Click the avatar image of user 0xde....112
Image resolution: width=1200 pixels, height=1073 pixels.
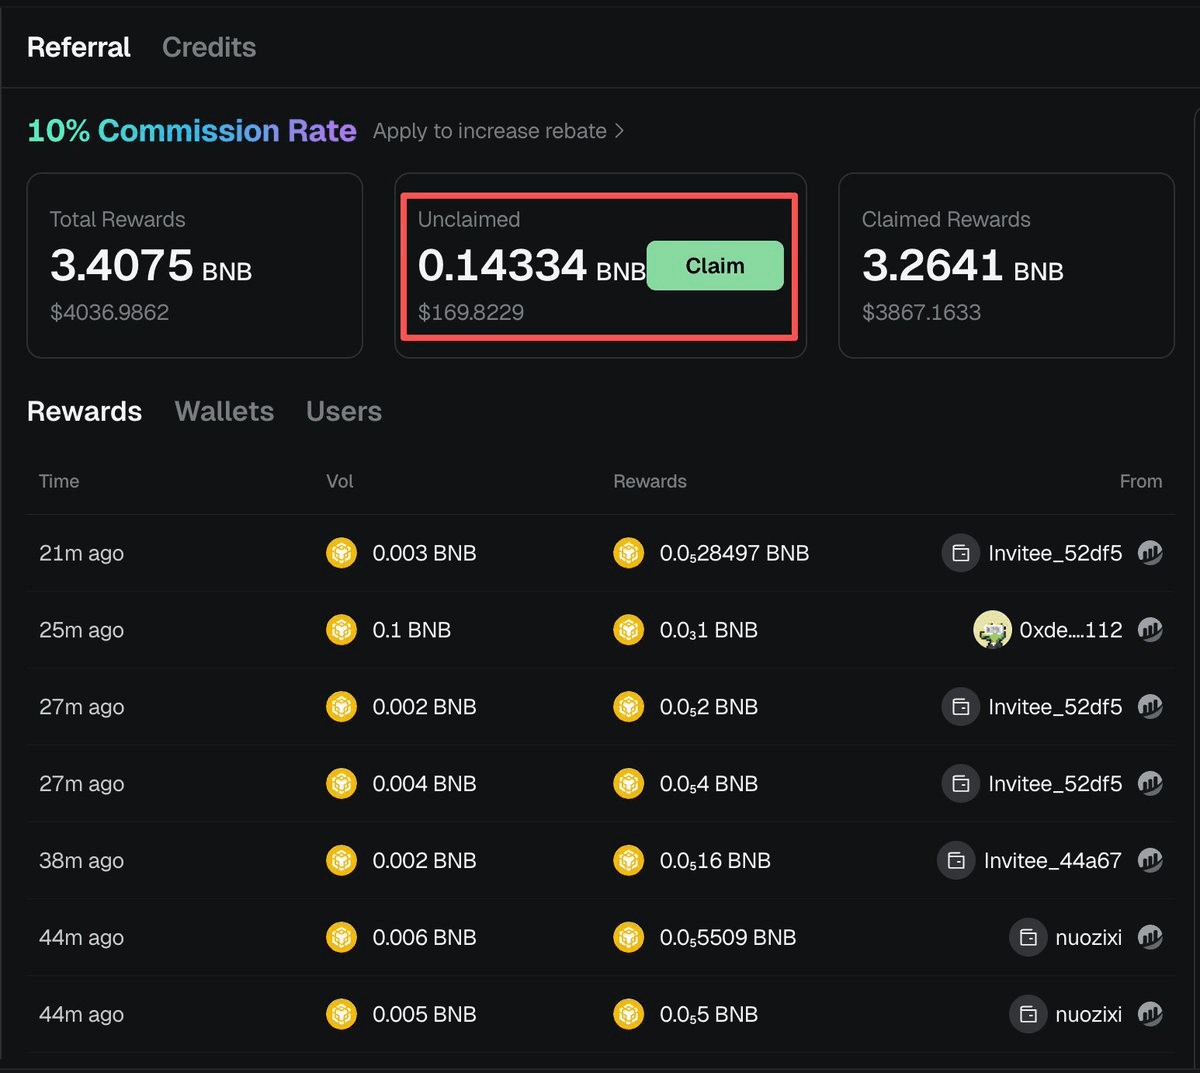pos(992,630)
